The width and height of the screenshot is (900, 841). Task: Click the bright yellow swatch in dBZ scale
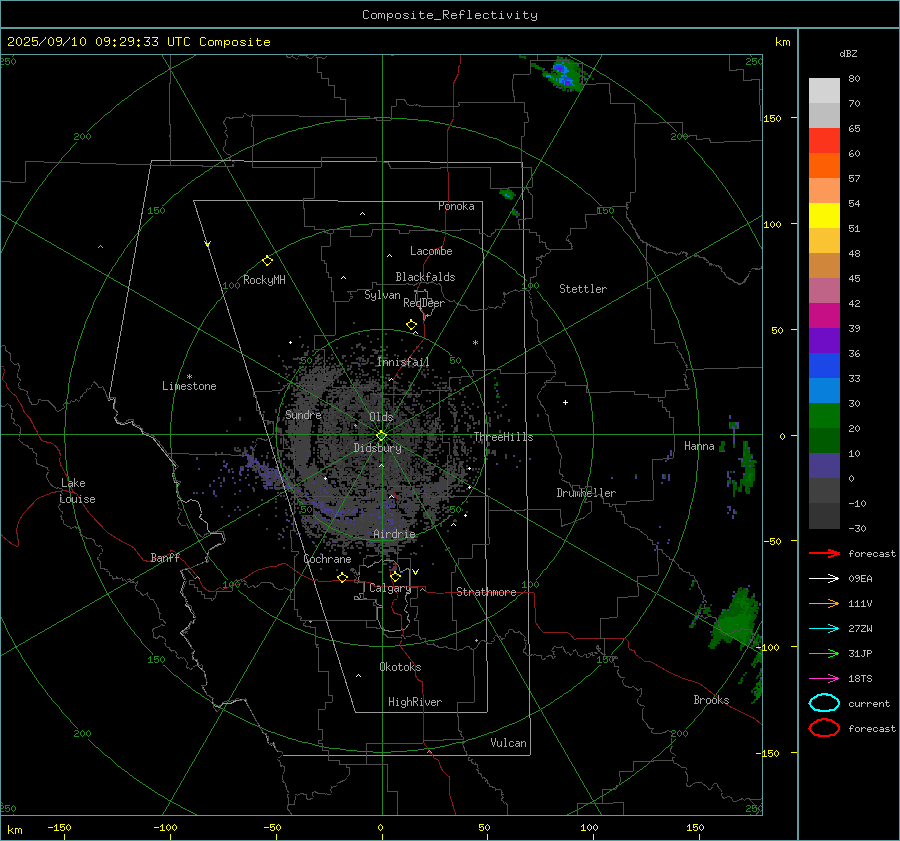tap(824, 216)
